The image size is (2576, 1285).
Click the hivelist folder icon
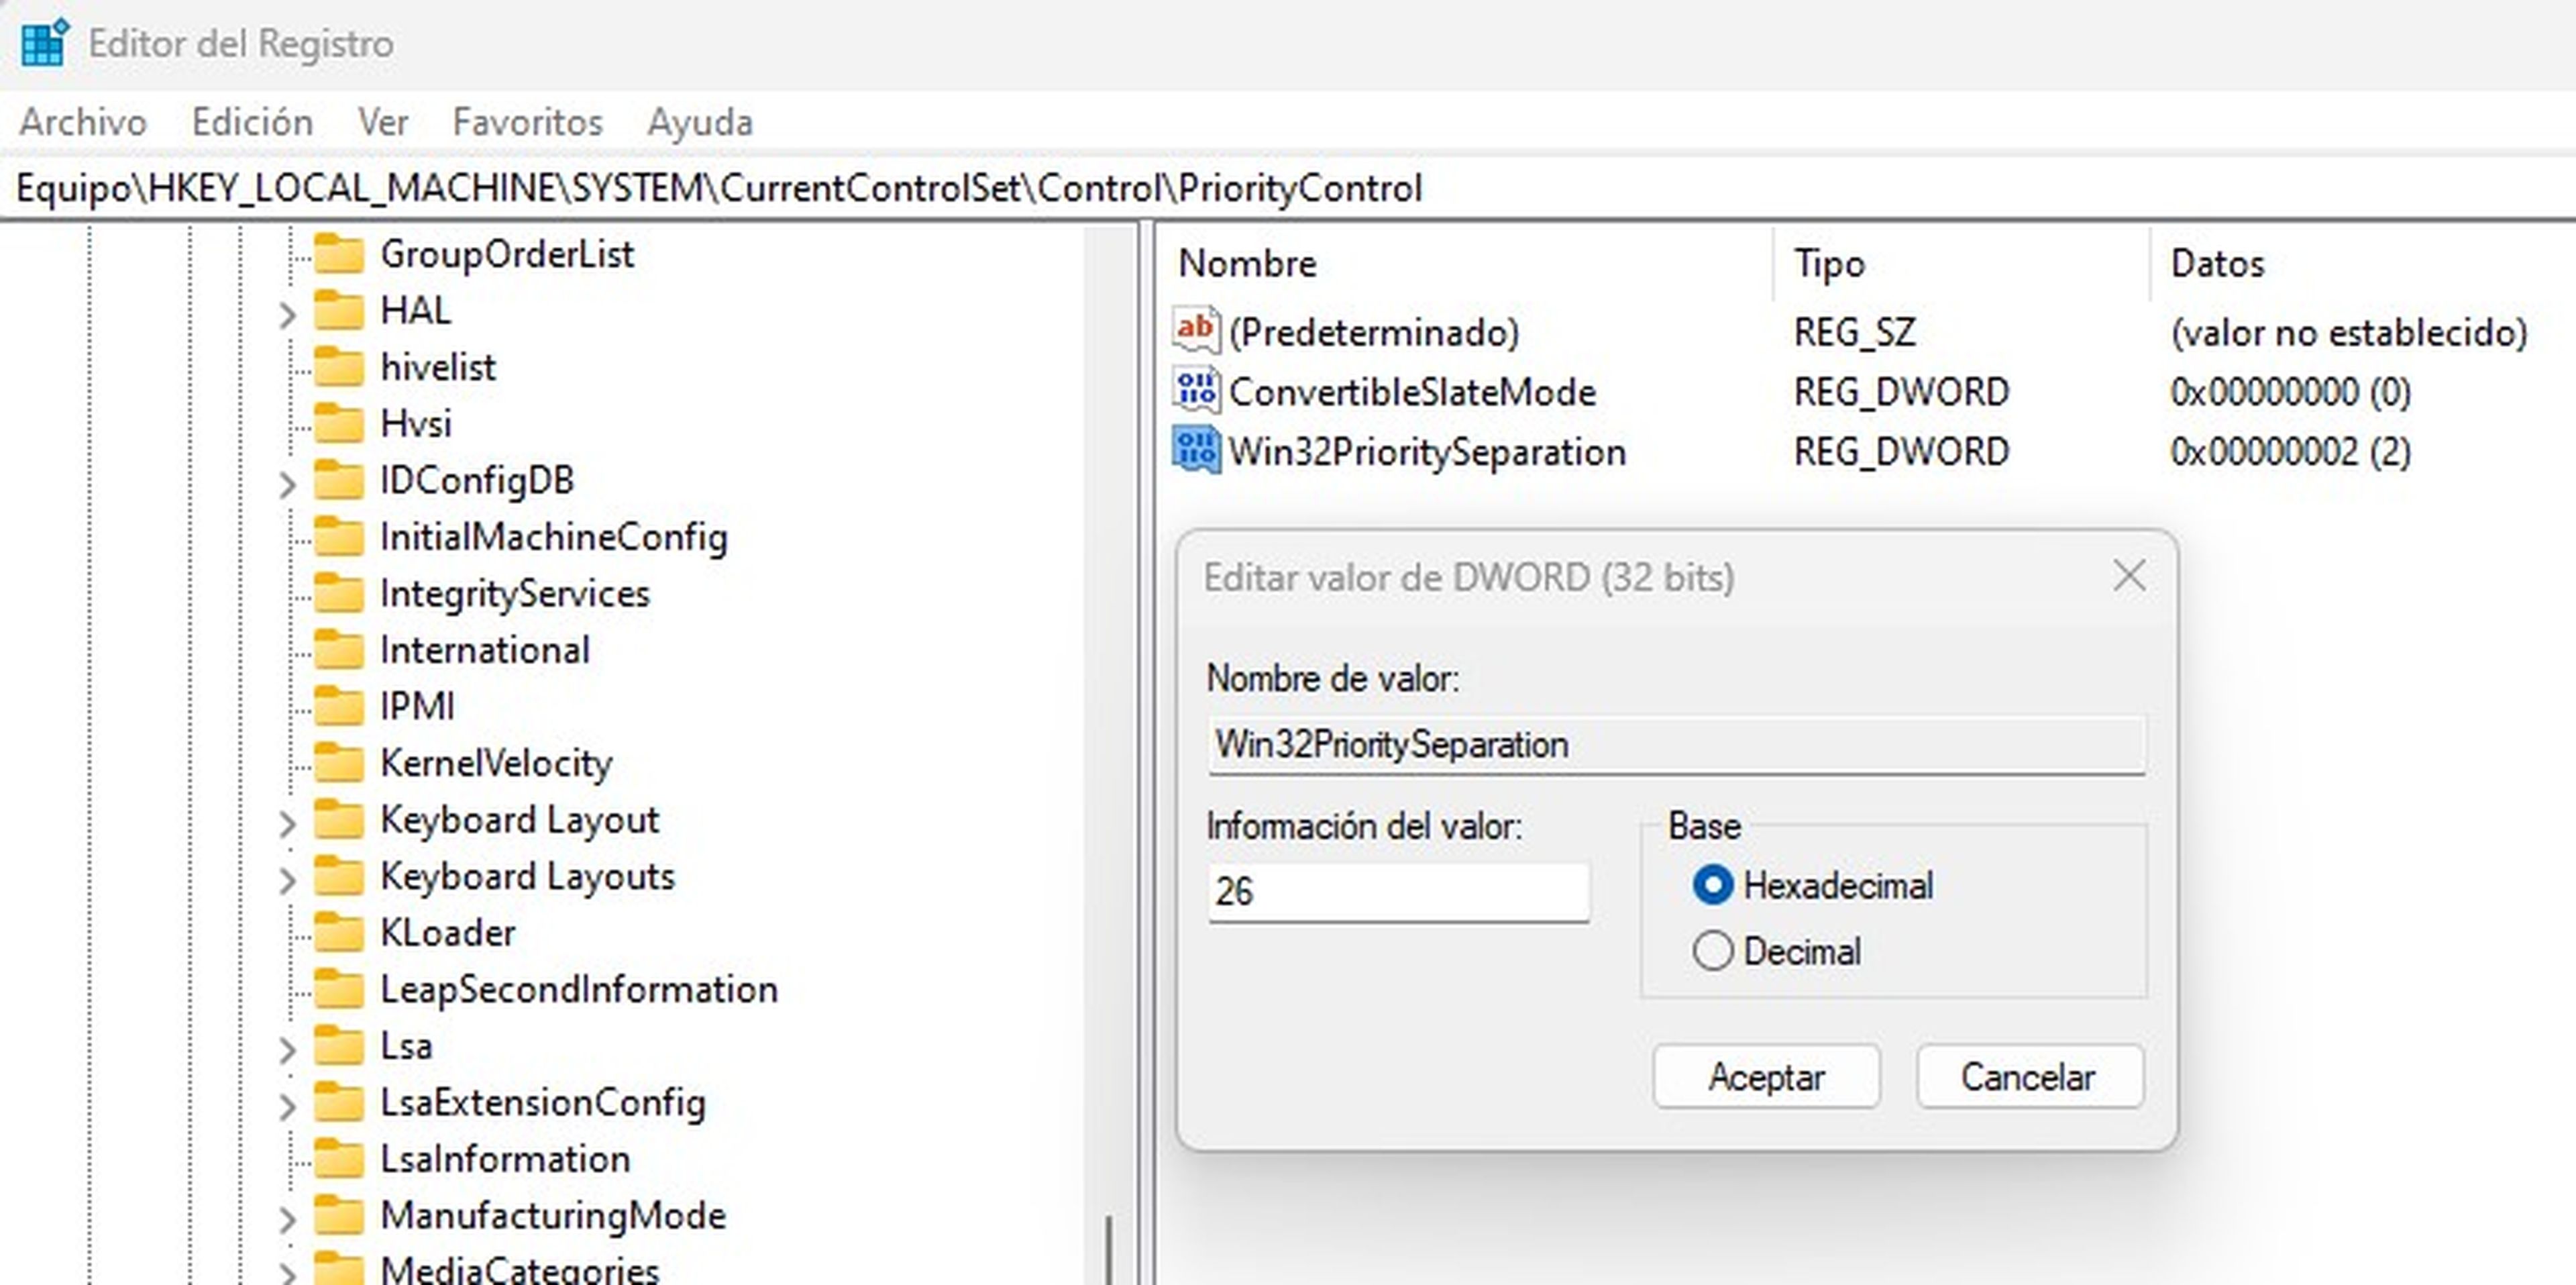tap(339, 367)
